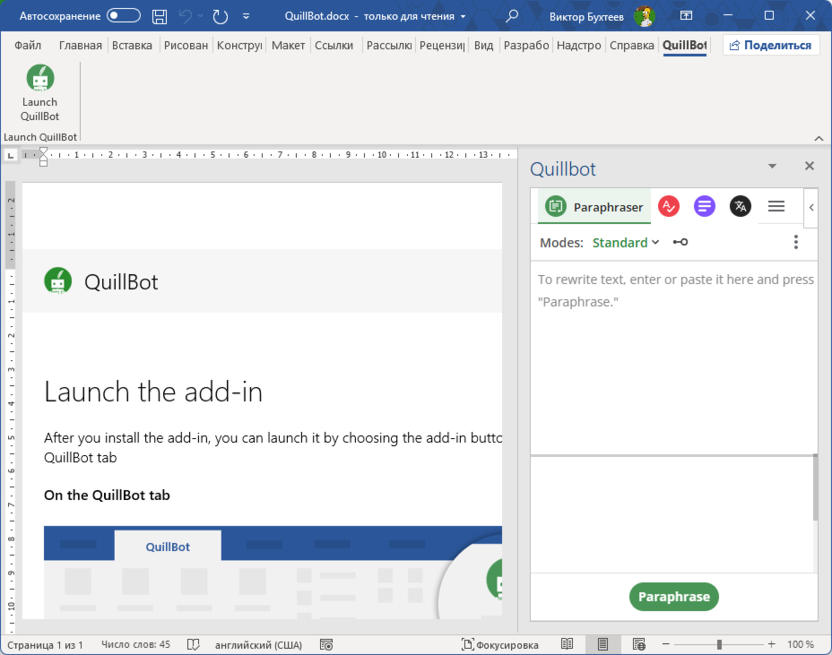832x655 pixels.
Task: Click the synonym slider key icon
Action: pos(680,242)
